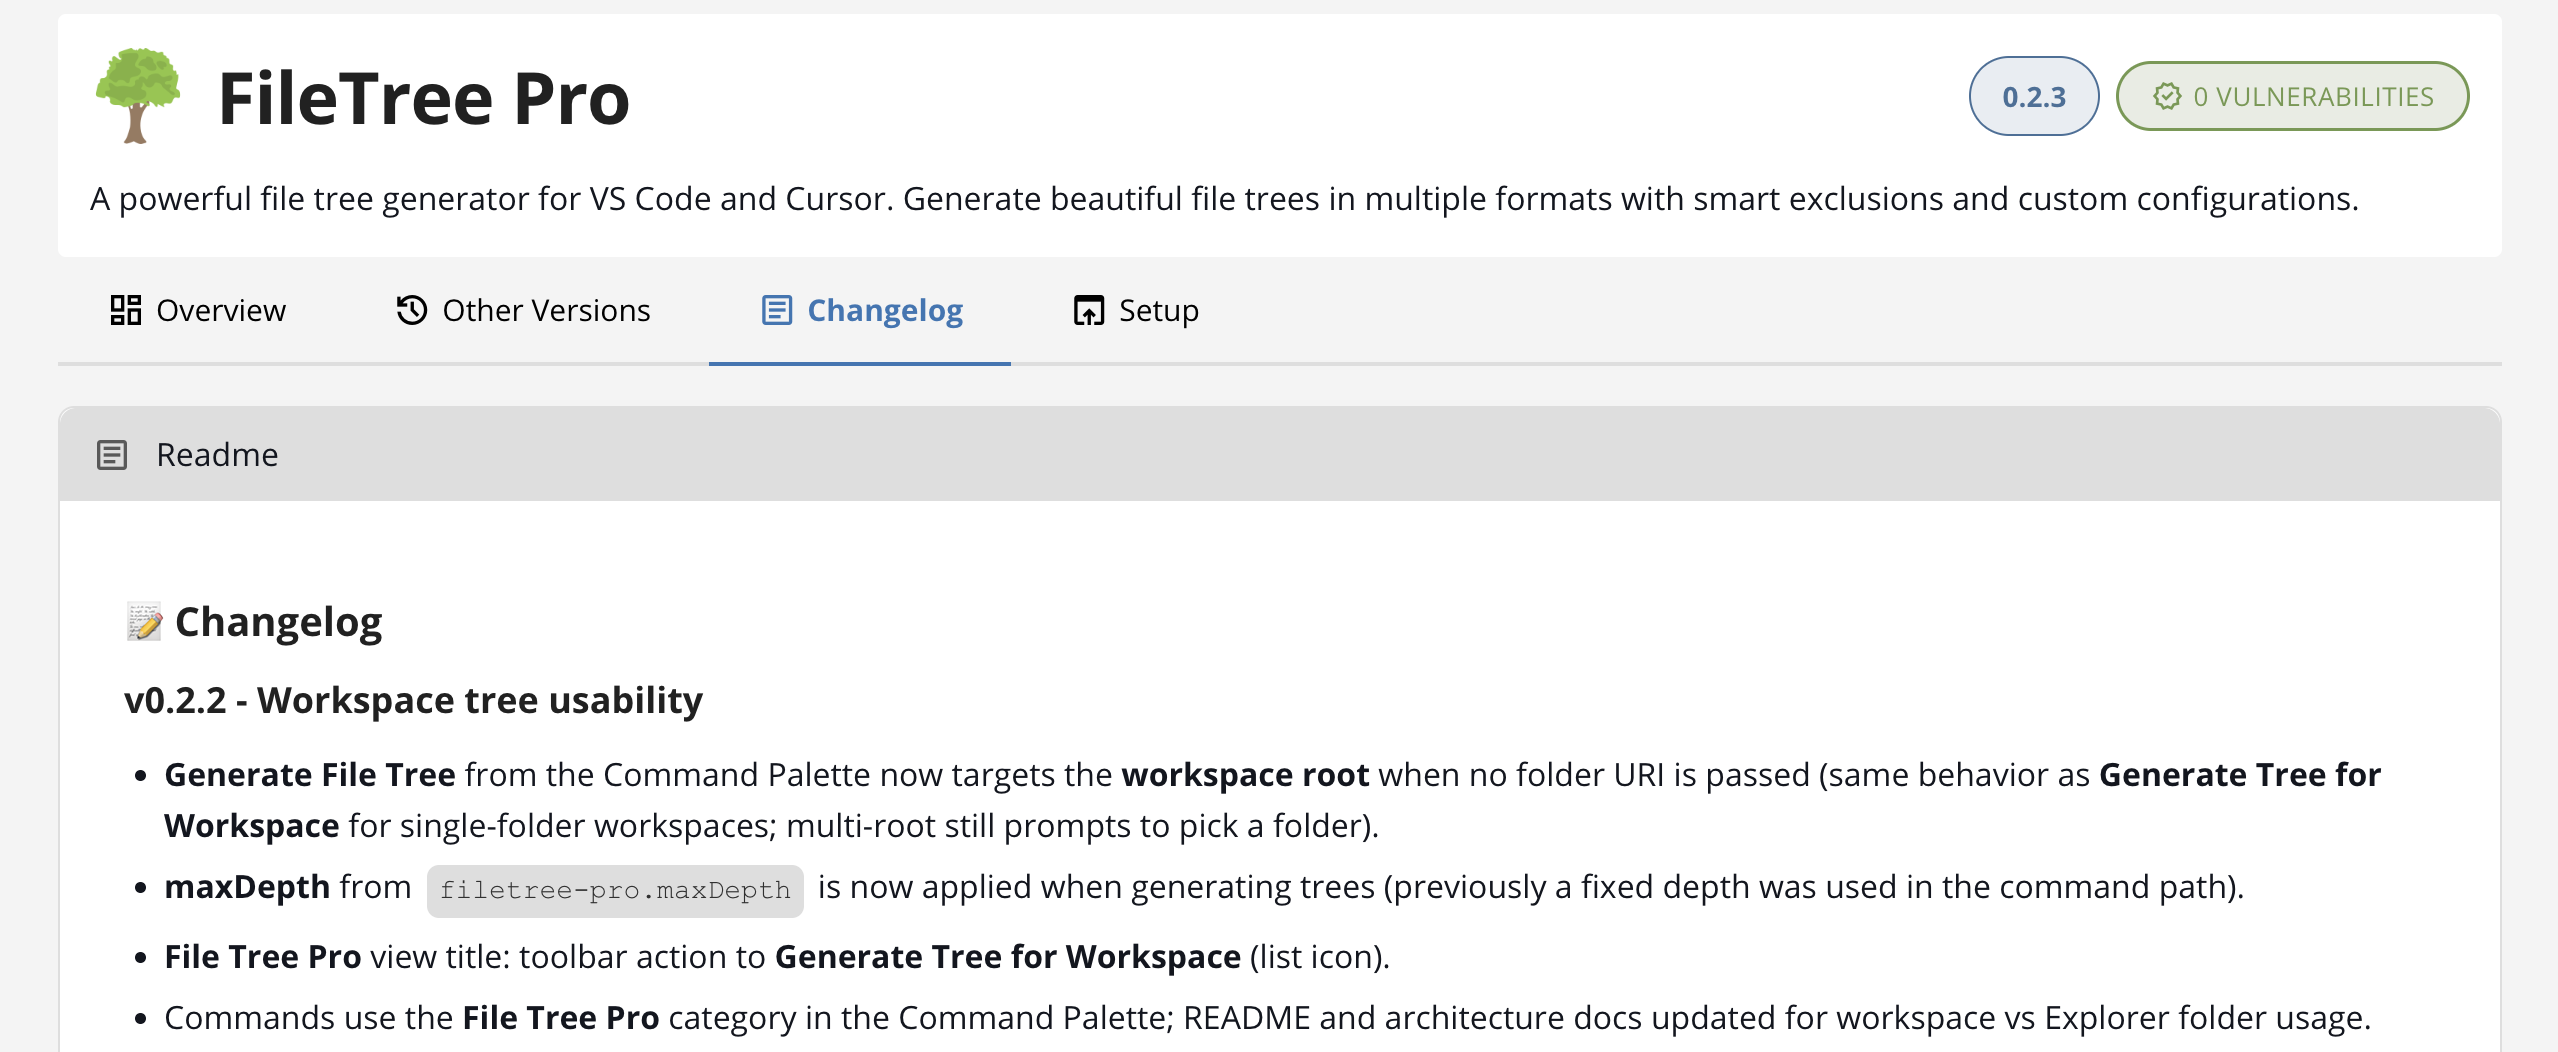The height and width of the screenshot is (1052, 2558).
Task: Click the Changelog document icon
Action: (x=776, y=310)
